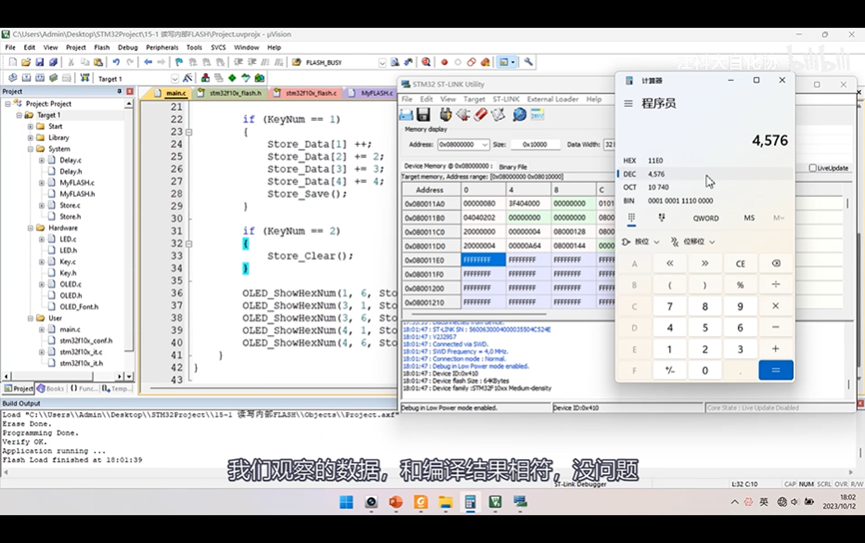This screenshot has width=865, height=543.
Task: Open Manage Project Items colored blocks icon
Action: (x=205, y=78)
